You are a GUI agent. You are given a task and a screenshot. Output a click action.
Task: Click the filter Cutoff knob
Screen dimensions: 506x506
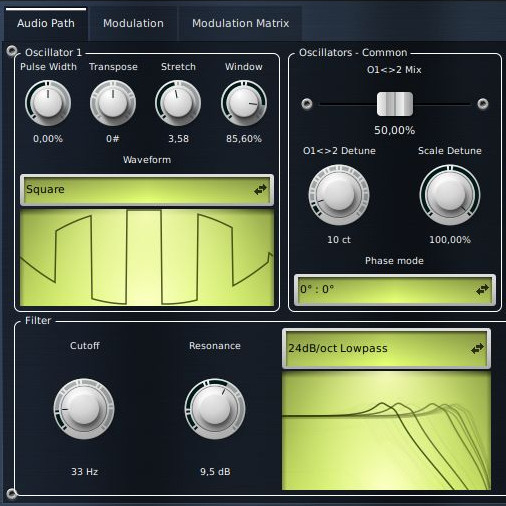pos(84,409)
